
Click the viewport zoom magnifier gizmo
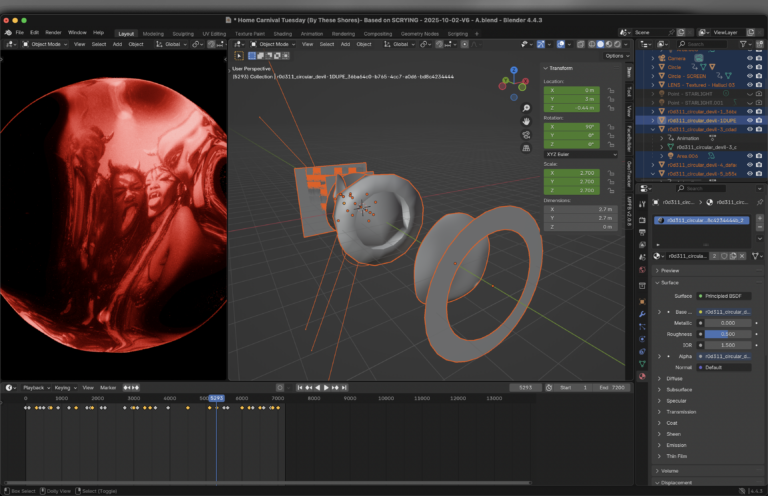pos(526,108)
